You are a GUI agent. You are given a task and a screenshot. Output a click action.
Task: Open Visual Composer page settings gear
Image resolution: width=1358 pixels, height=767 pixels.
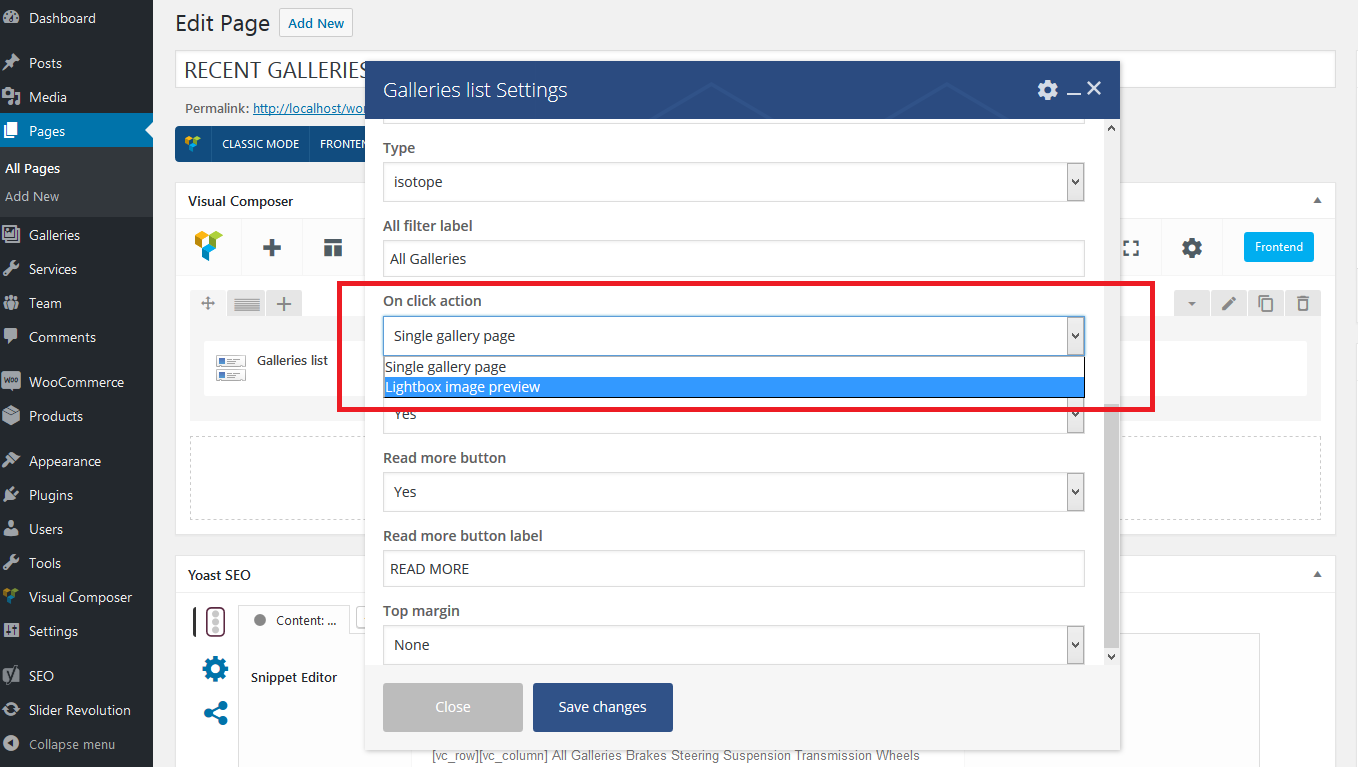[1191, 248]
